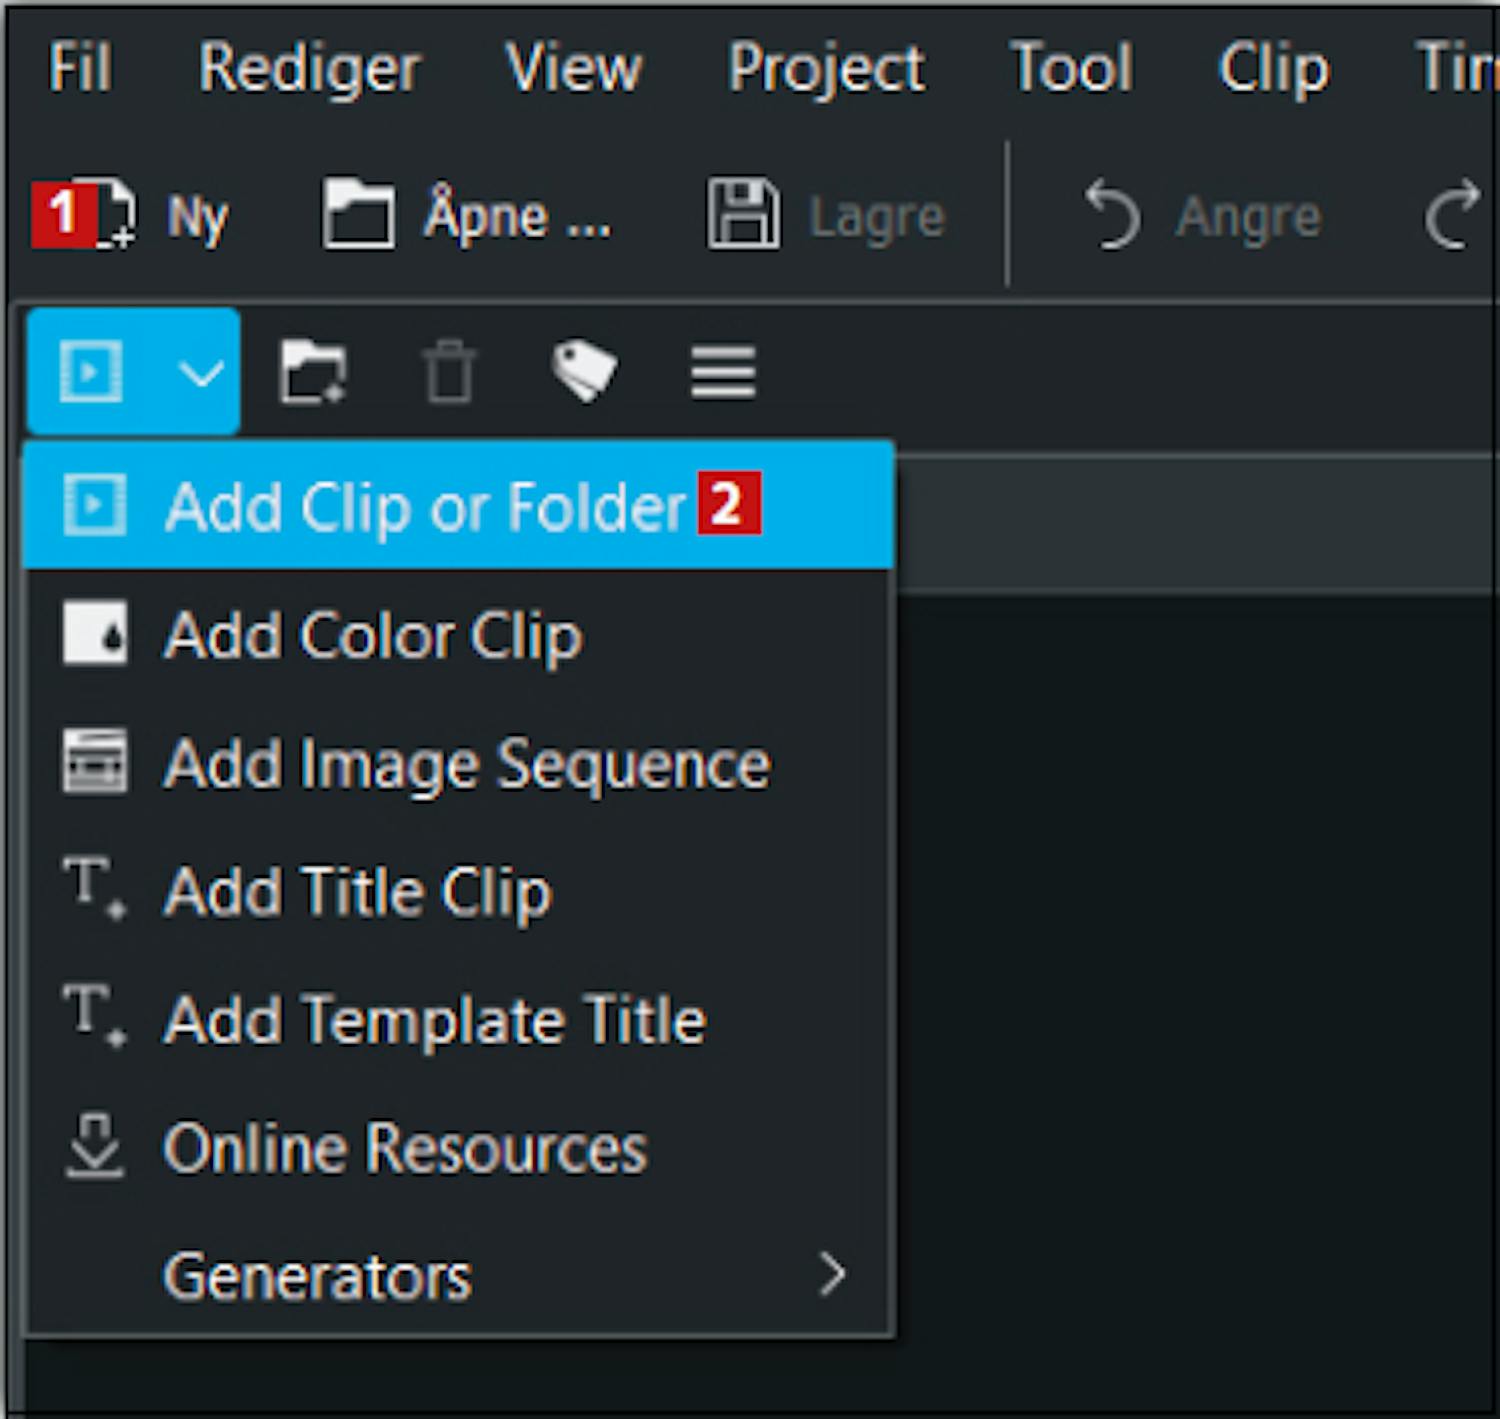Click the Lagre floppy disk icon
The image size is (1500, 1419).
coord(742,215)
